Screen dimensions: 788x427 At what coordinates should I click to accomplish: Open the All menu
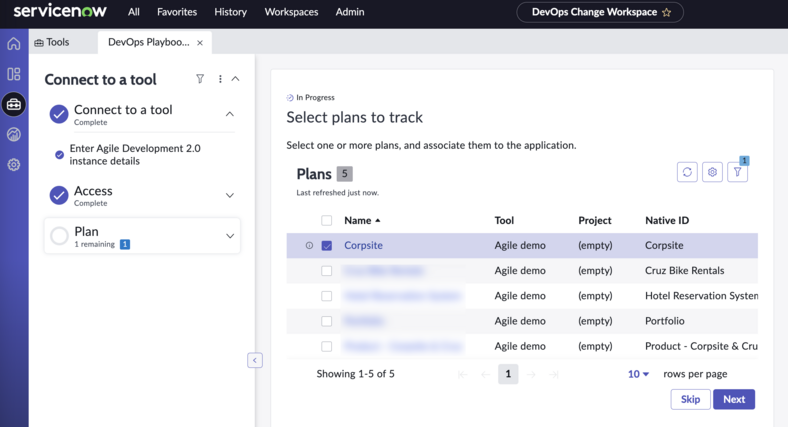[x=134, y=12]
